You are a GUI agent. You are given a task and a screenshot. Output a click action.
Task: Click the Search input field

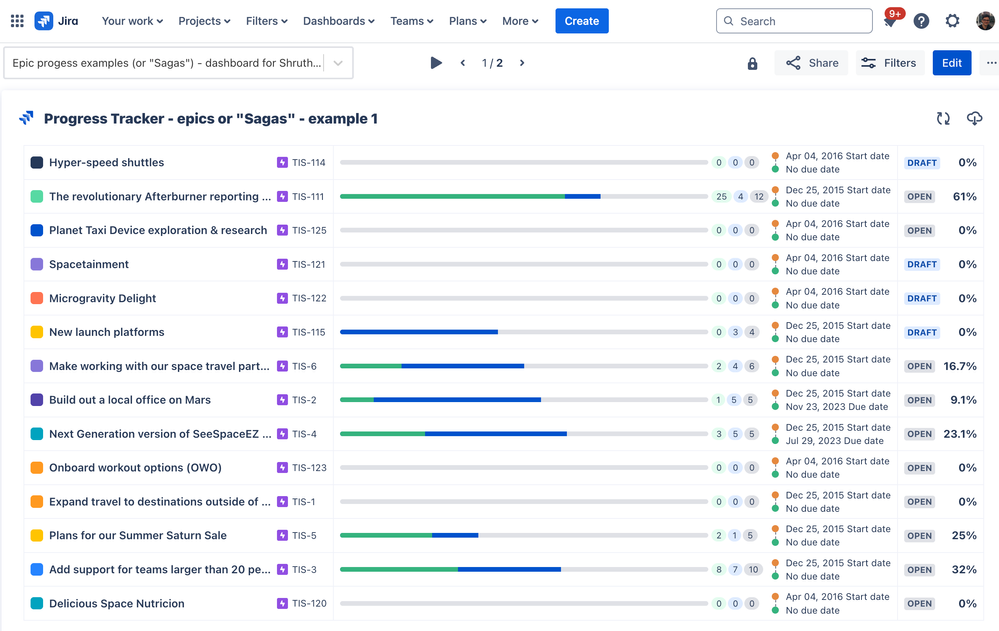tap(794, 21)
